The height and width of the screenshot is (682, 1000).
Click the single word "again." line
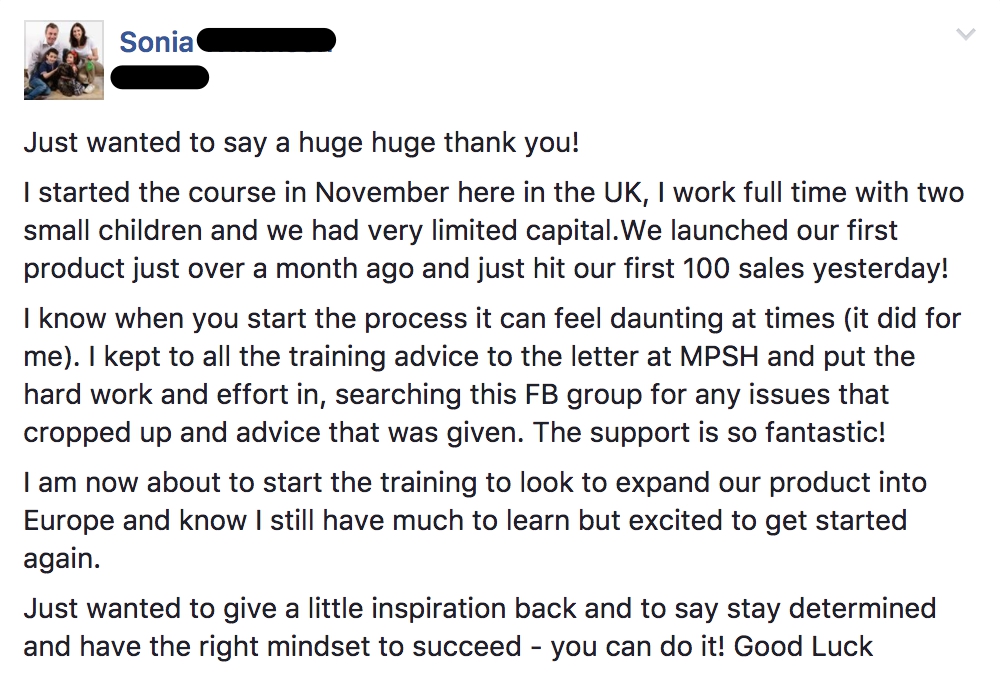coord(62,558)
